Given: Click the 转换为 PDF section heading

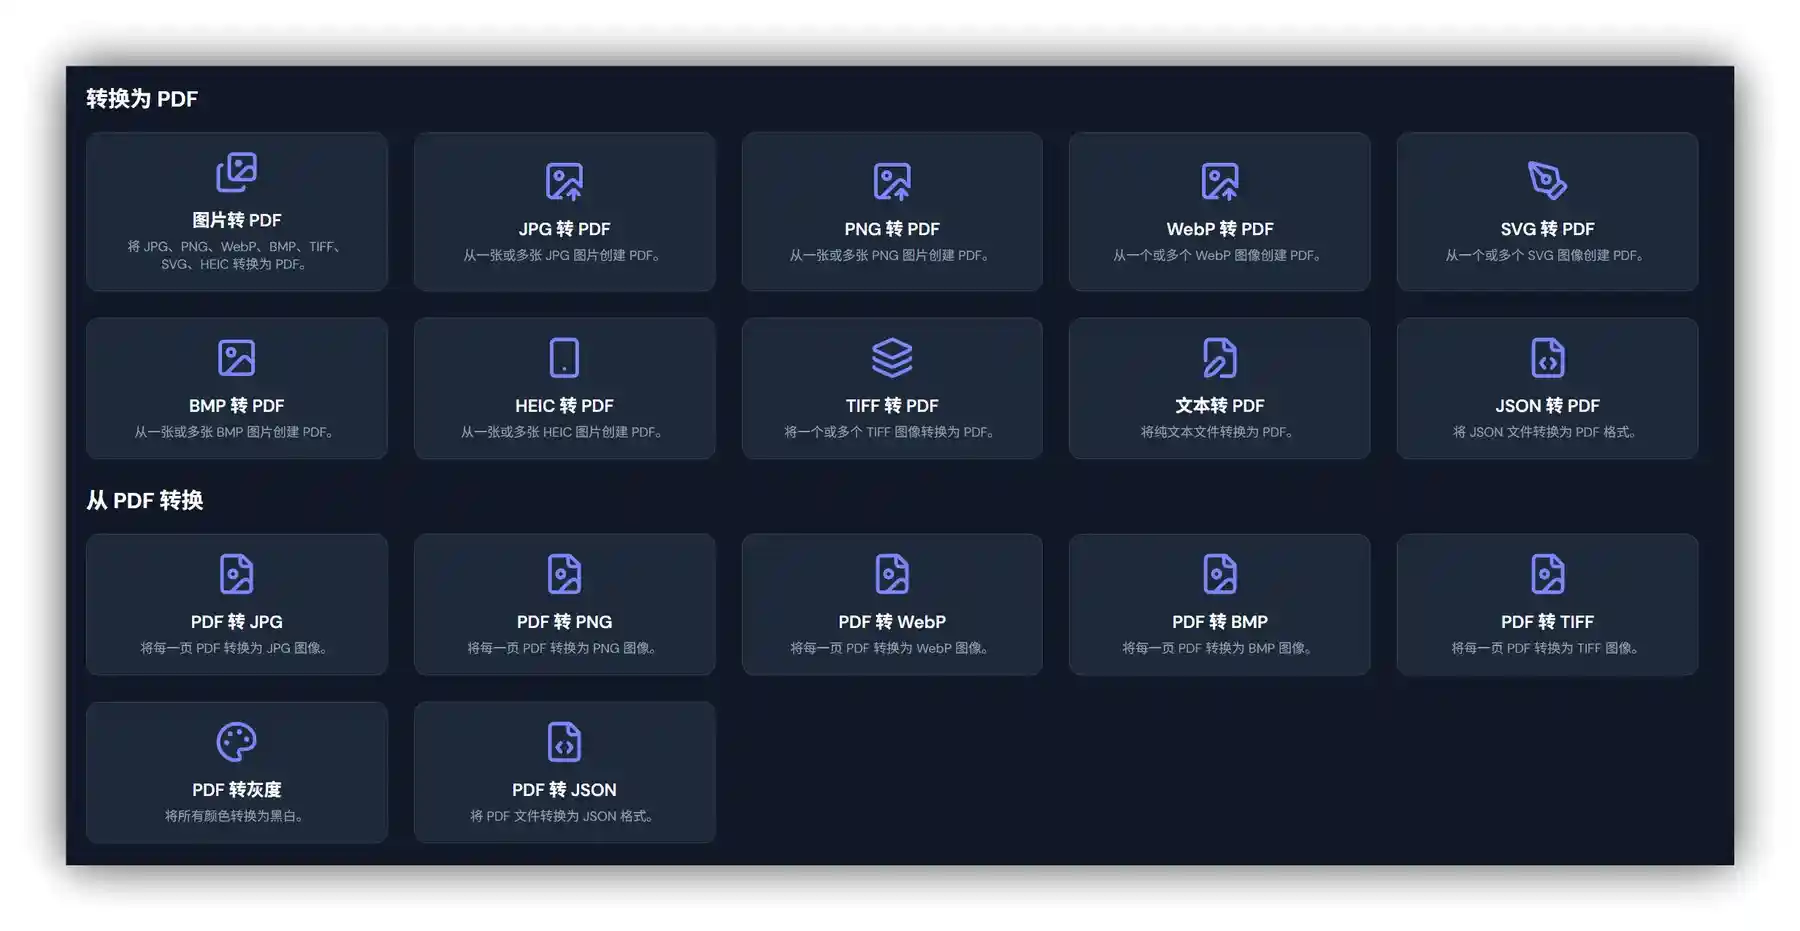Looking at the screenshot, I should coord(142,99).
